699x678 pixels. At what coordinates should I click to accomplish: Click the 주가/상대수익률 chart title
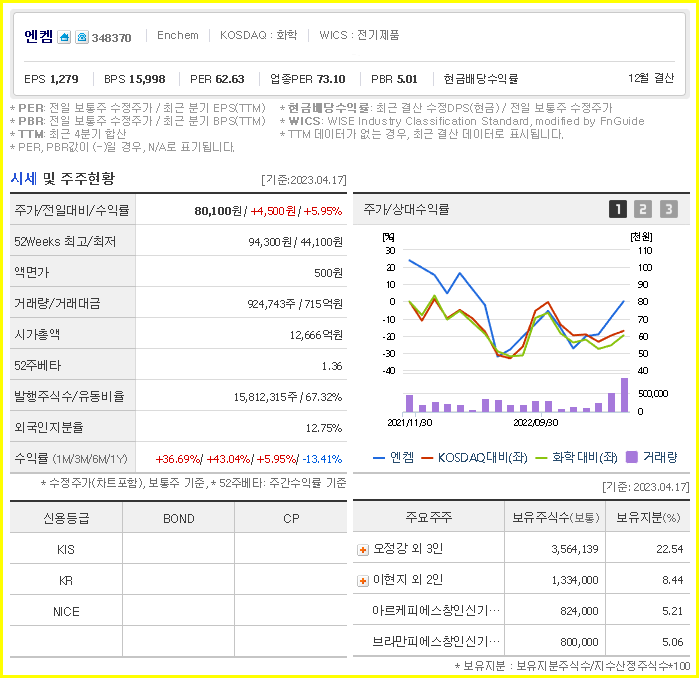coord(406,209)
